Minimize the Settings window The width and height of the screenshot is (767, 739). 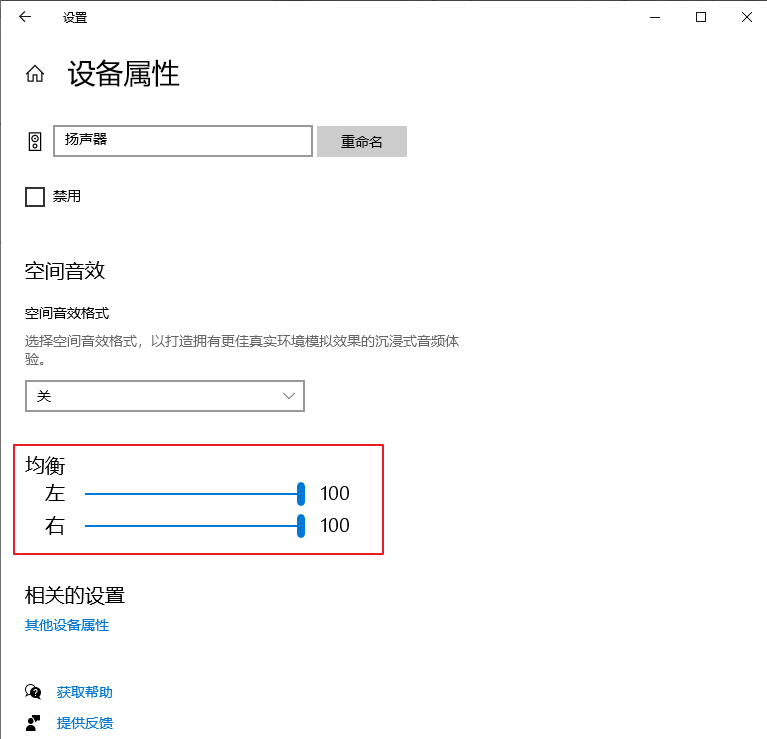click(655, 17)
